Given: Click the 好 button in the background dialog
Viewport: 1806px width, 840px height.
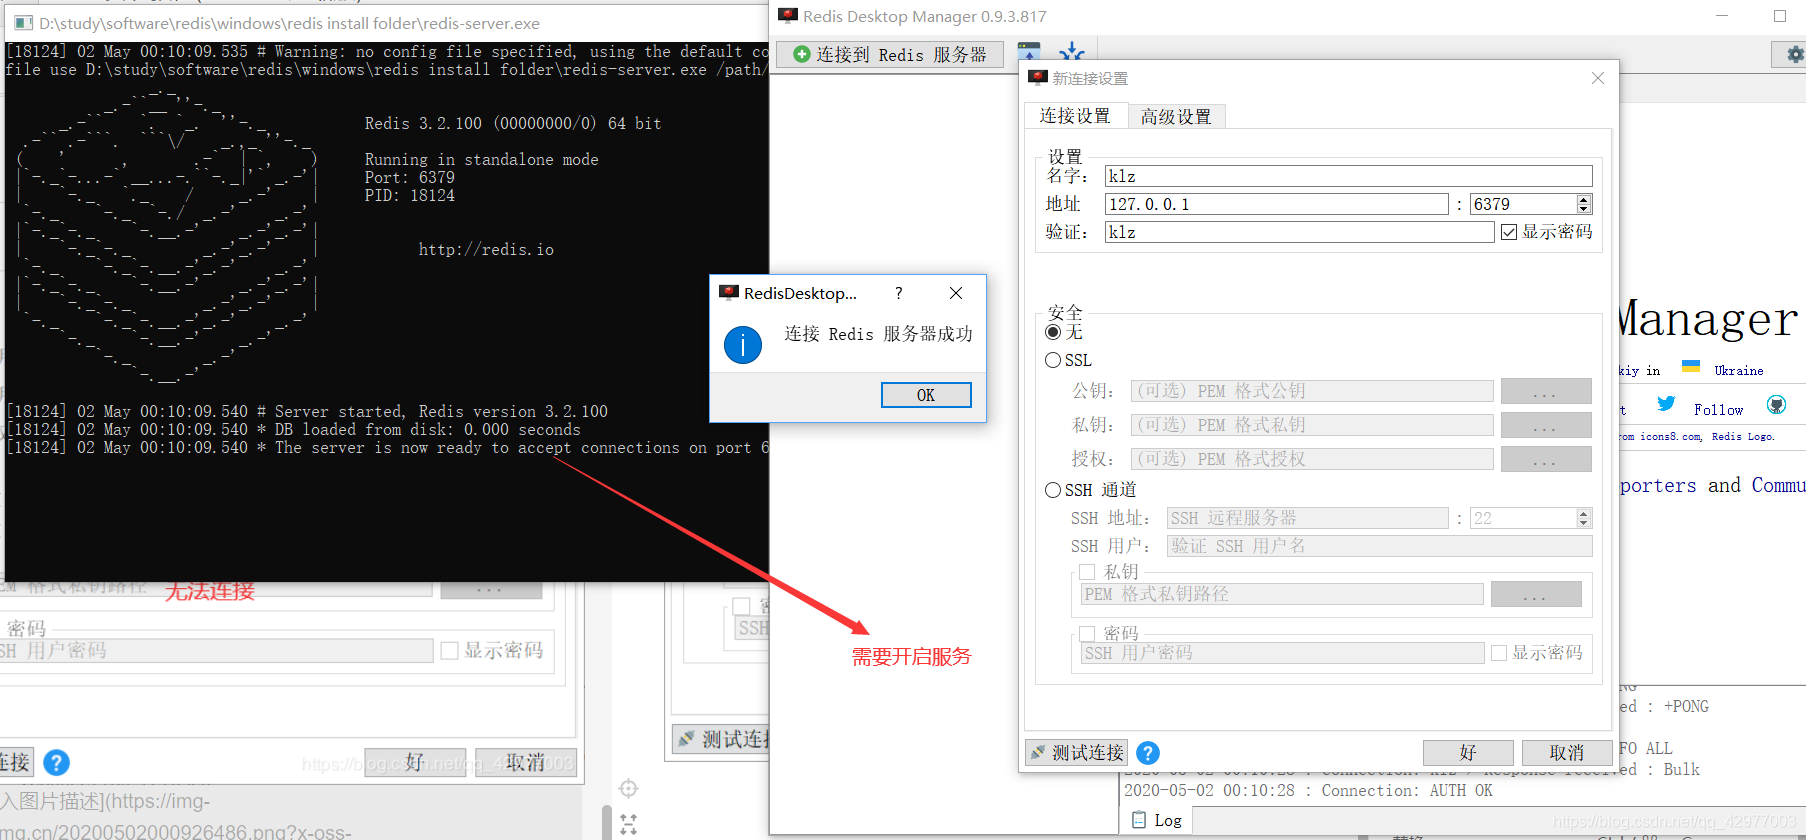Looking at the screenshot, I should click(415, 763).
